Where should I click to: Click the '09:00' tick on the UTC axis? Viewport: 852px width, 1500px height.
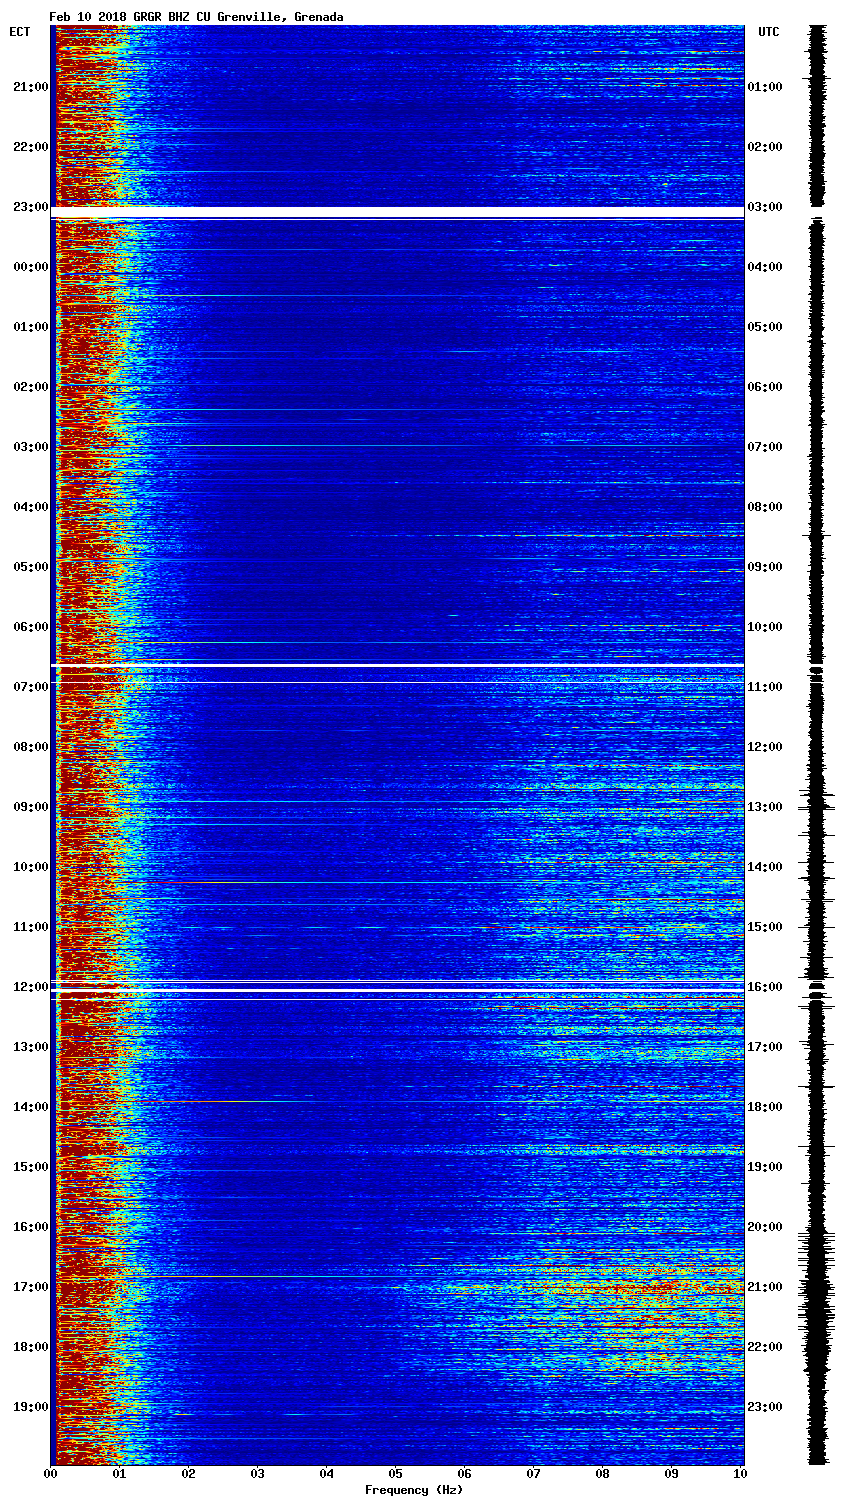click(x=765, y=567)
